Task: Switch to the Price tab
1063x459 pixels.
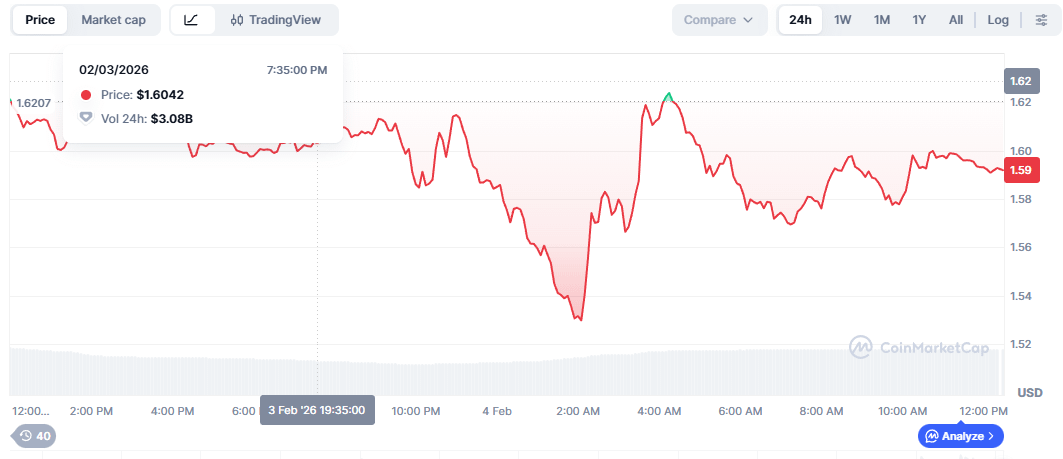Action: [40, 20]
